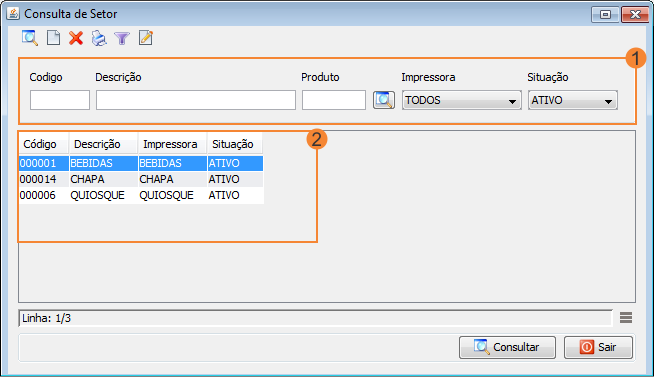Click the printer toolbar icon
The height and width of the screenshot is (377, 654).
99,38
